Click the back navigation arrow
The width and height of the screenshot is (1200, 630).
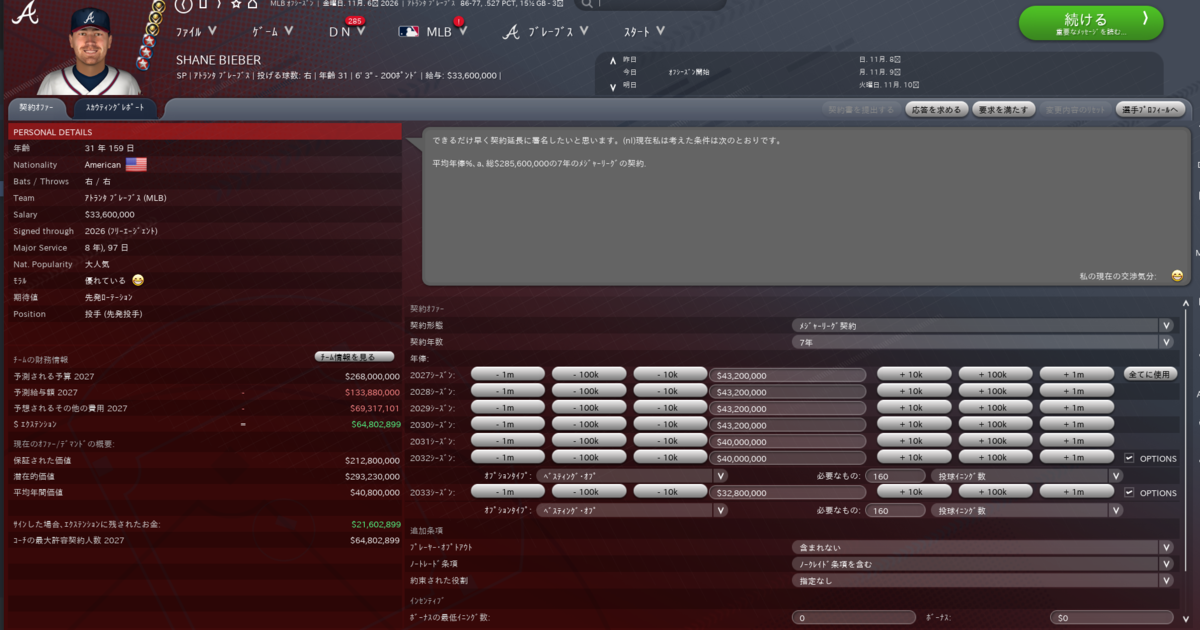(183, 5)
